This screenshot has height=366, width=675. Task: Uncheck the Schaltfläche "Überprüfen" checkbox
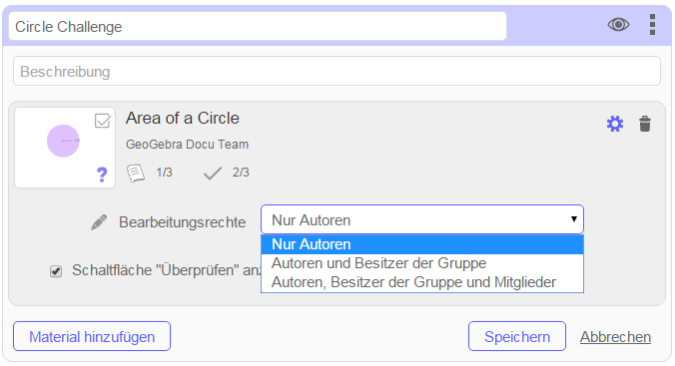(56, 271)
